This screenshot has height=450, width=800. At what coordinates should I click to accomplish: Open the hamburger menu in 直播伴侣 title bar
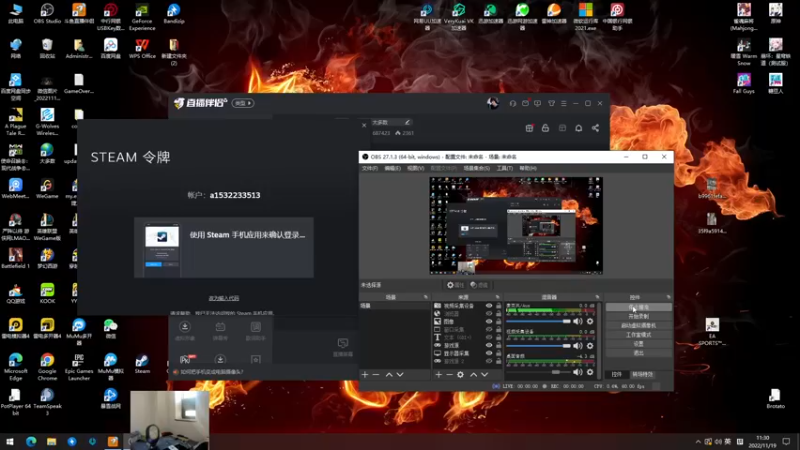(564, 103)
